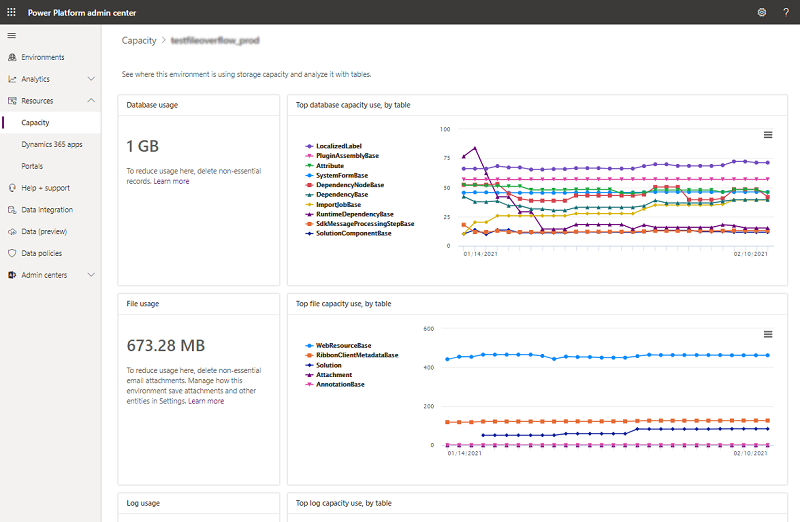Expand the Analytics menu chevron
Screen dimensions: 800x522
tap(91, 79)
